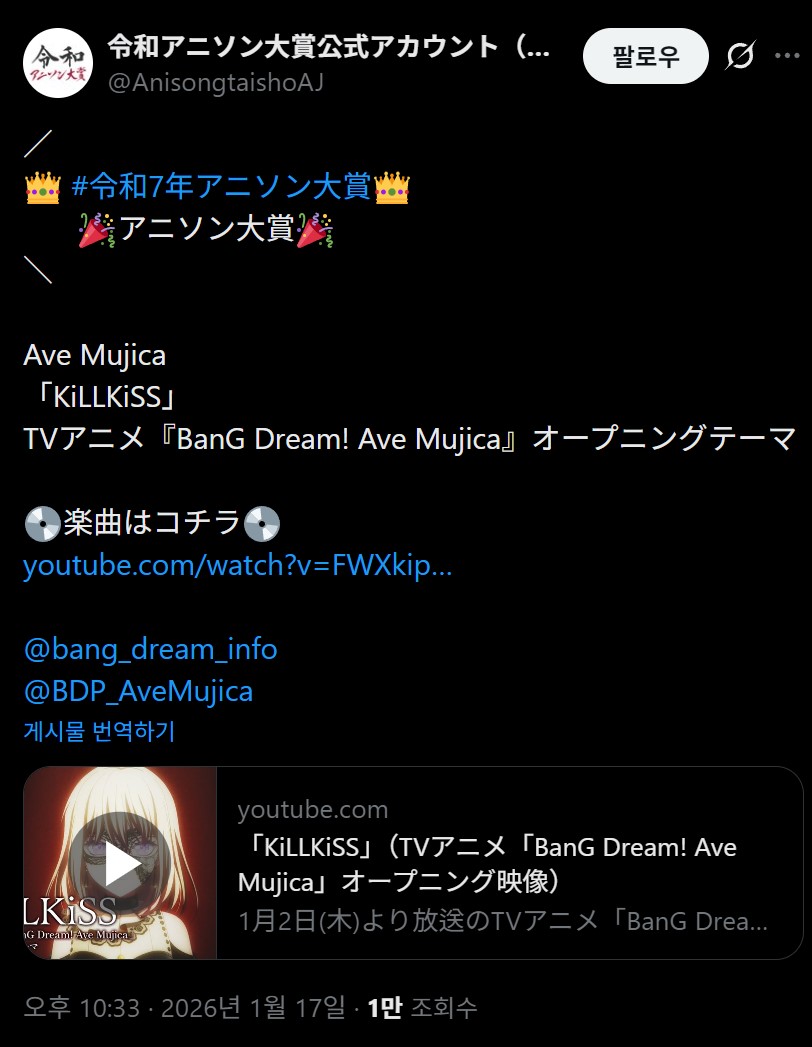
Task: Visit the @bang_dream_info mention
Action: [150, 649]
